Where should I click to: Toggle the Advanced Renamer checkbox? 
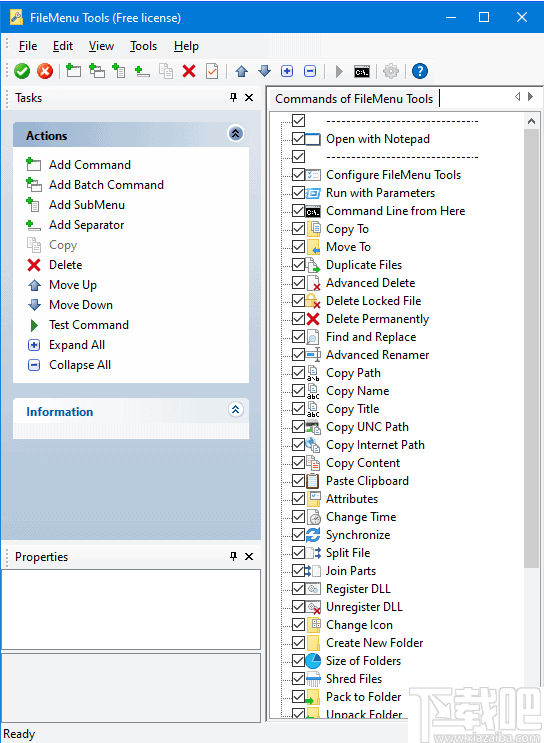click(x=298, y=355)
